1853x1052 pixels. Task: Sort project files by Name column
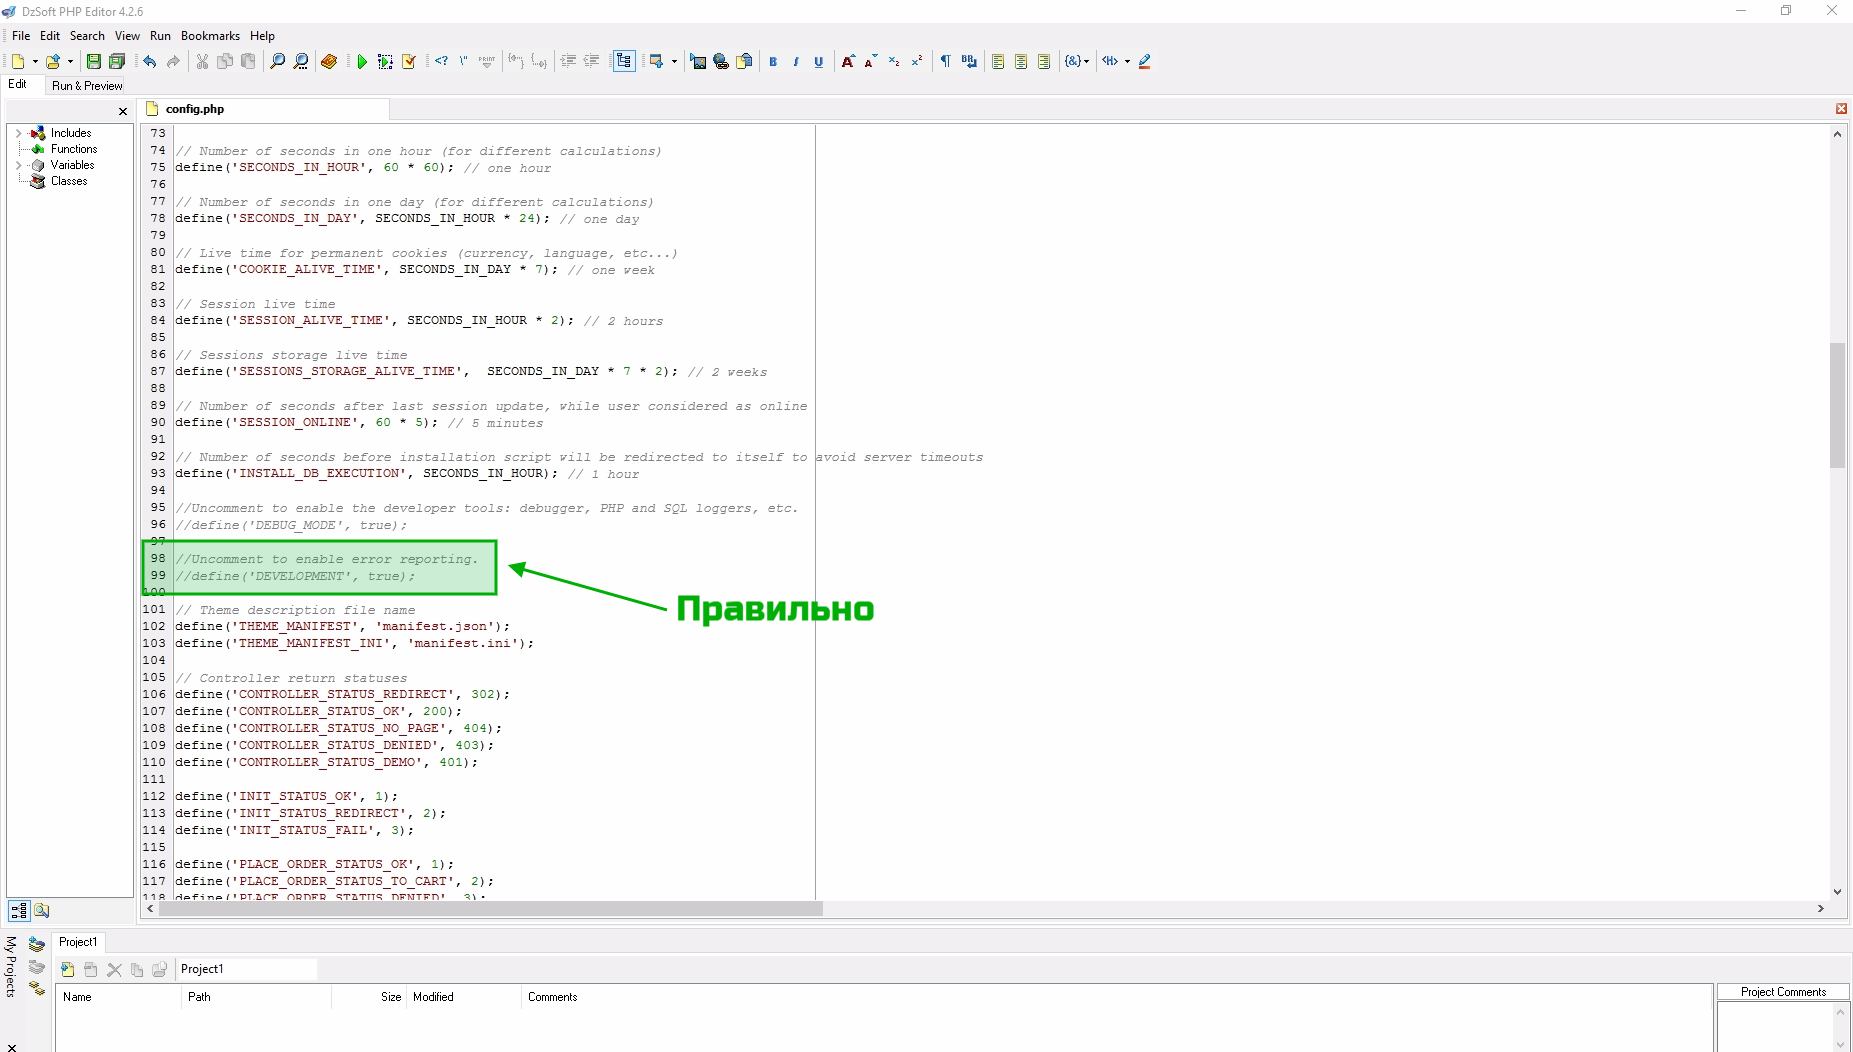point(118,997)
